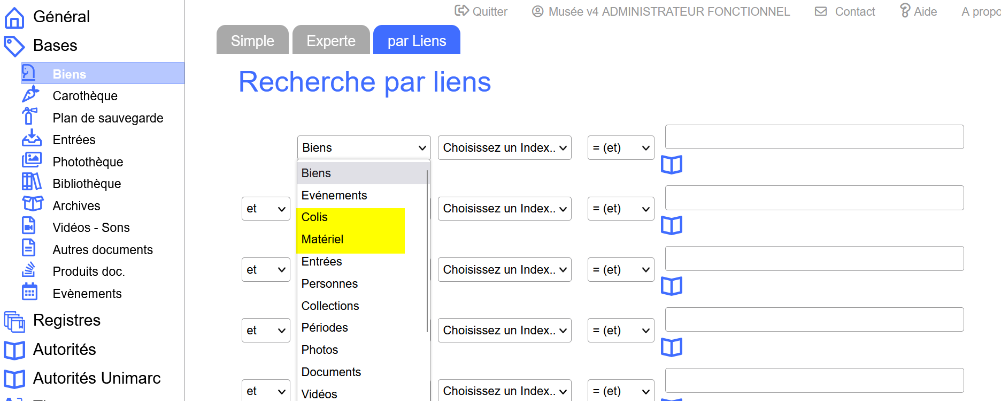Open the first '= (et)' operator dropdown
The width and height of the screenshot is (1001, 401).
tap(620, 147)
